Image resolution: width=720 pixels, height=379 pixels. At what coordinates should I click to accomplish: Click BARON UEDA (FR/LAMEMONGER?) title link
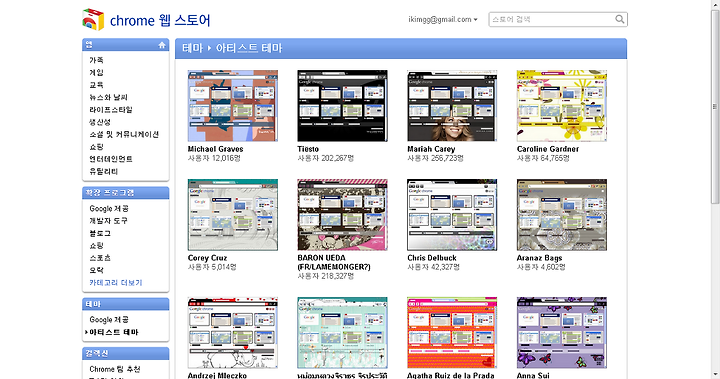(334, 263)
